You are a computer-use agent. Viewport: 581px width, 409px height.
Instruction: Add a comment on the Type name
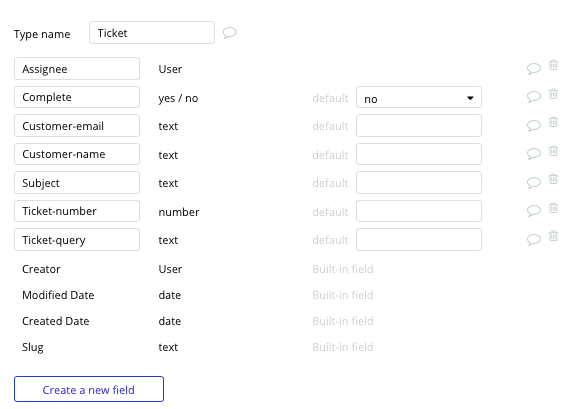click(x=230, y=33)
